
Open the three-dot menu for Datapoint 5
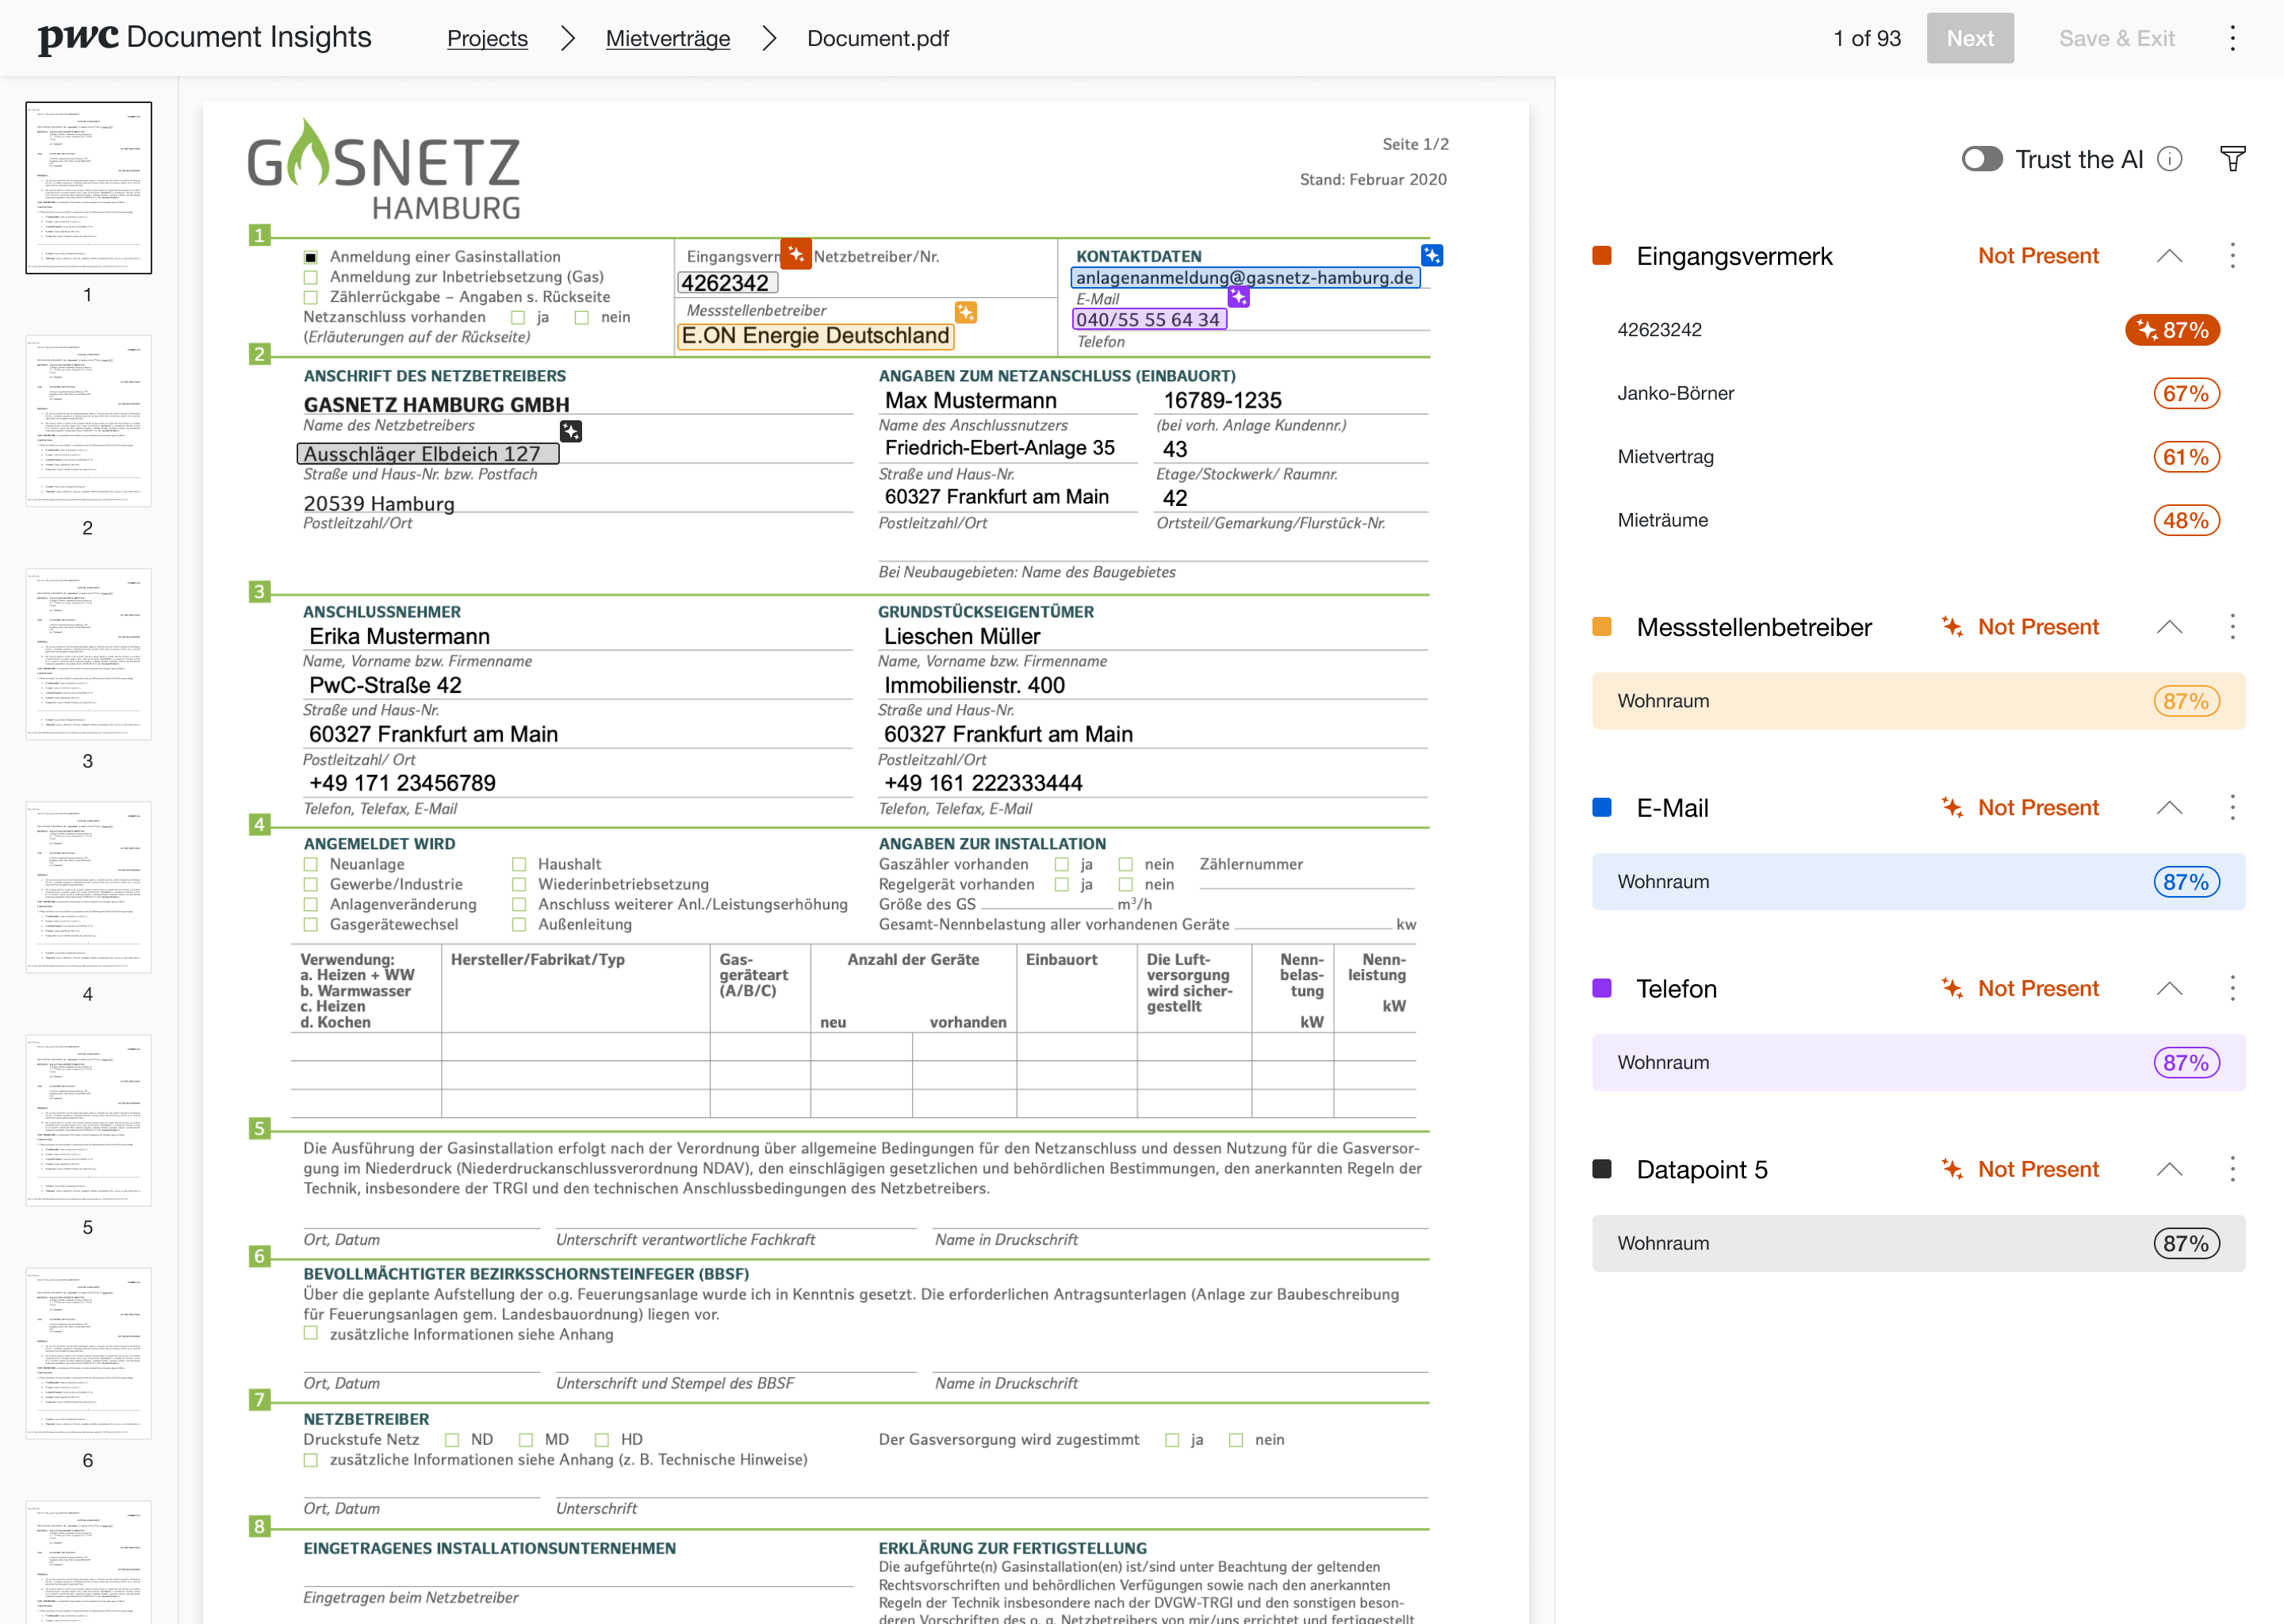2232,1170
